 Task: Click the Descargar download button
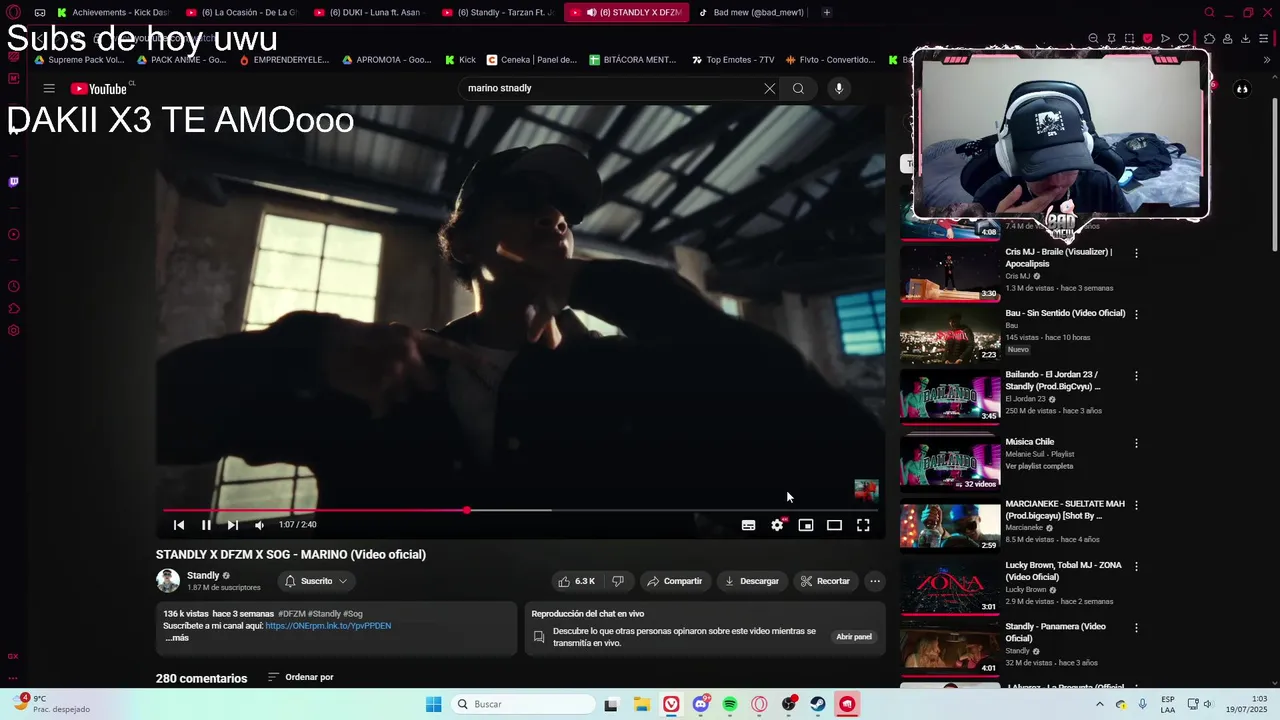click(752, 581)
